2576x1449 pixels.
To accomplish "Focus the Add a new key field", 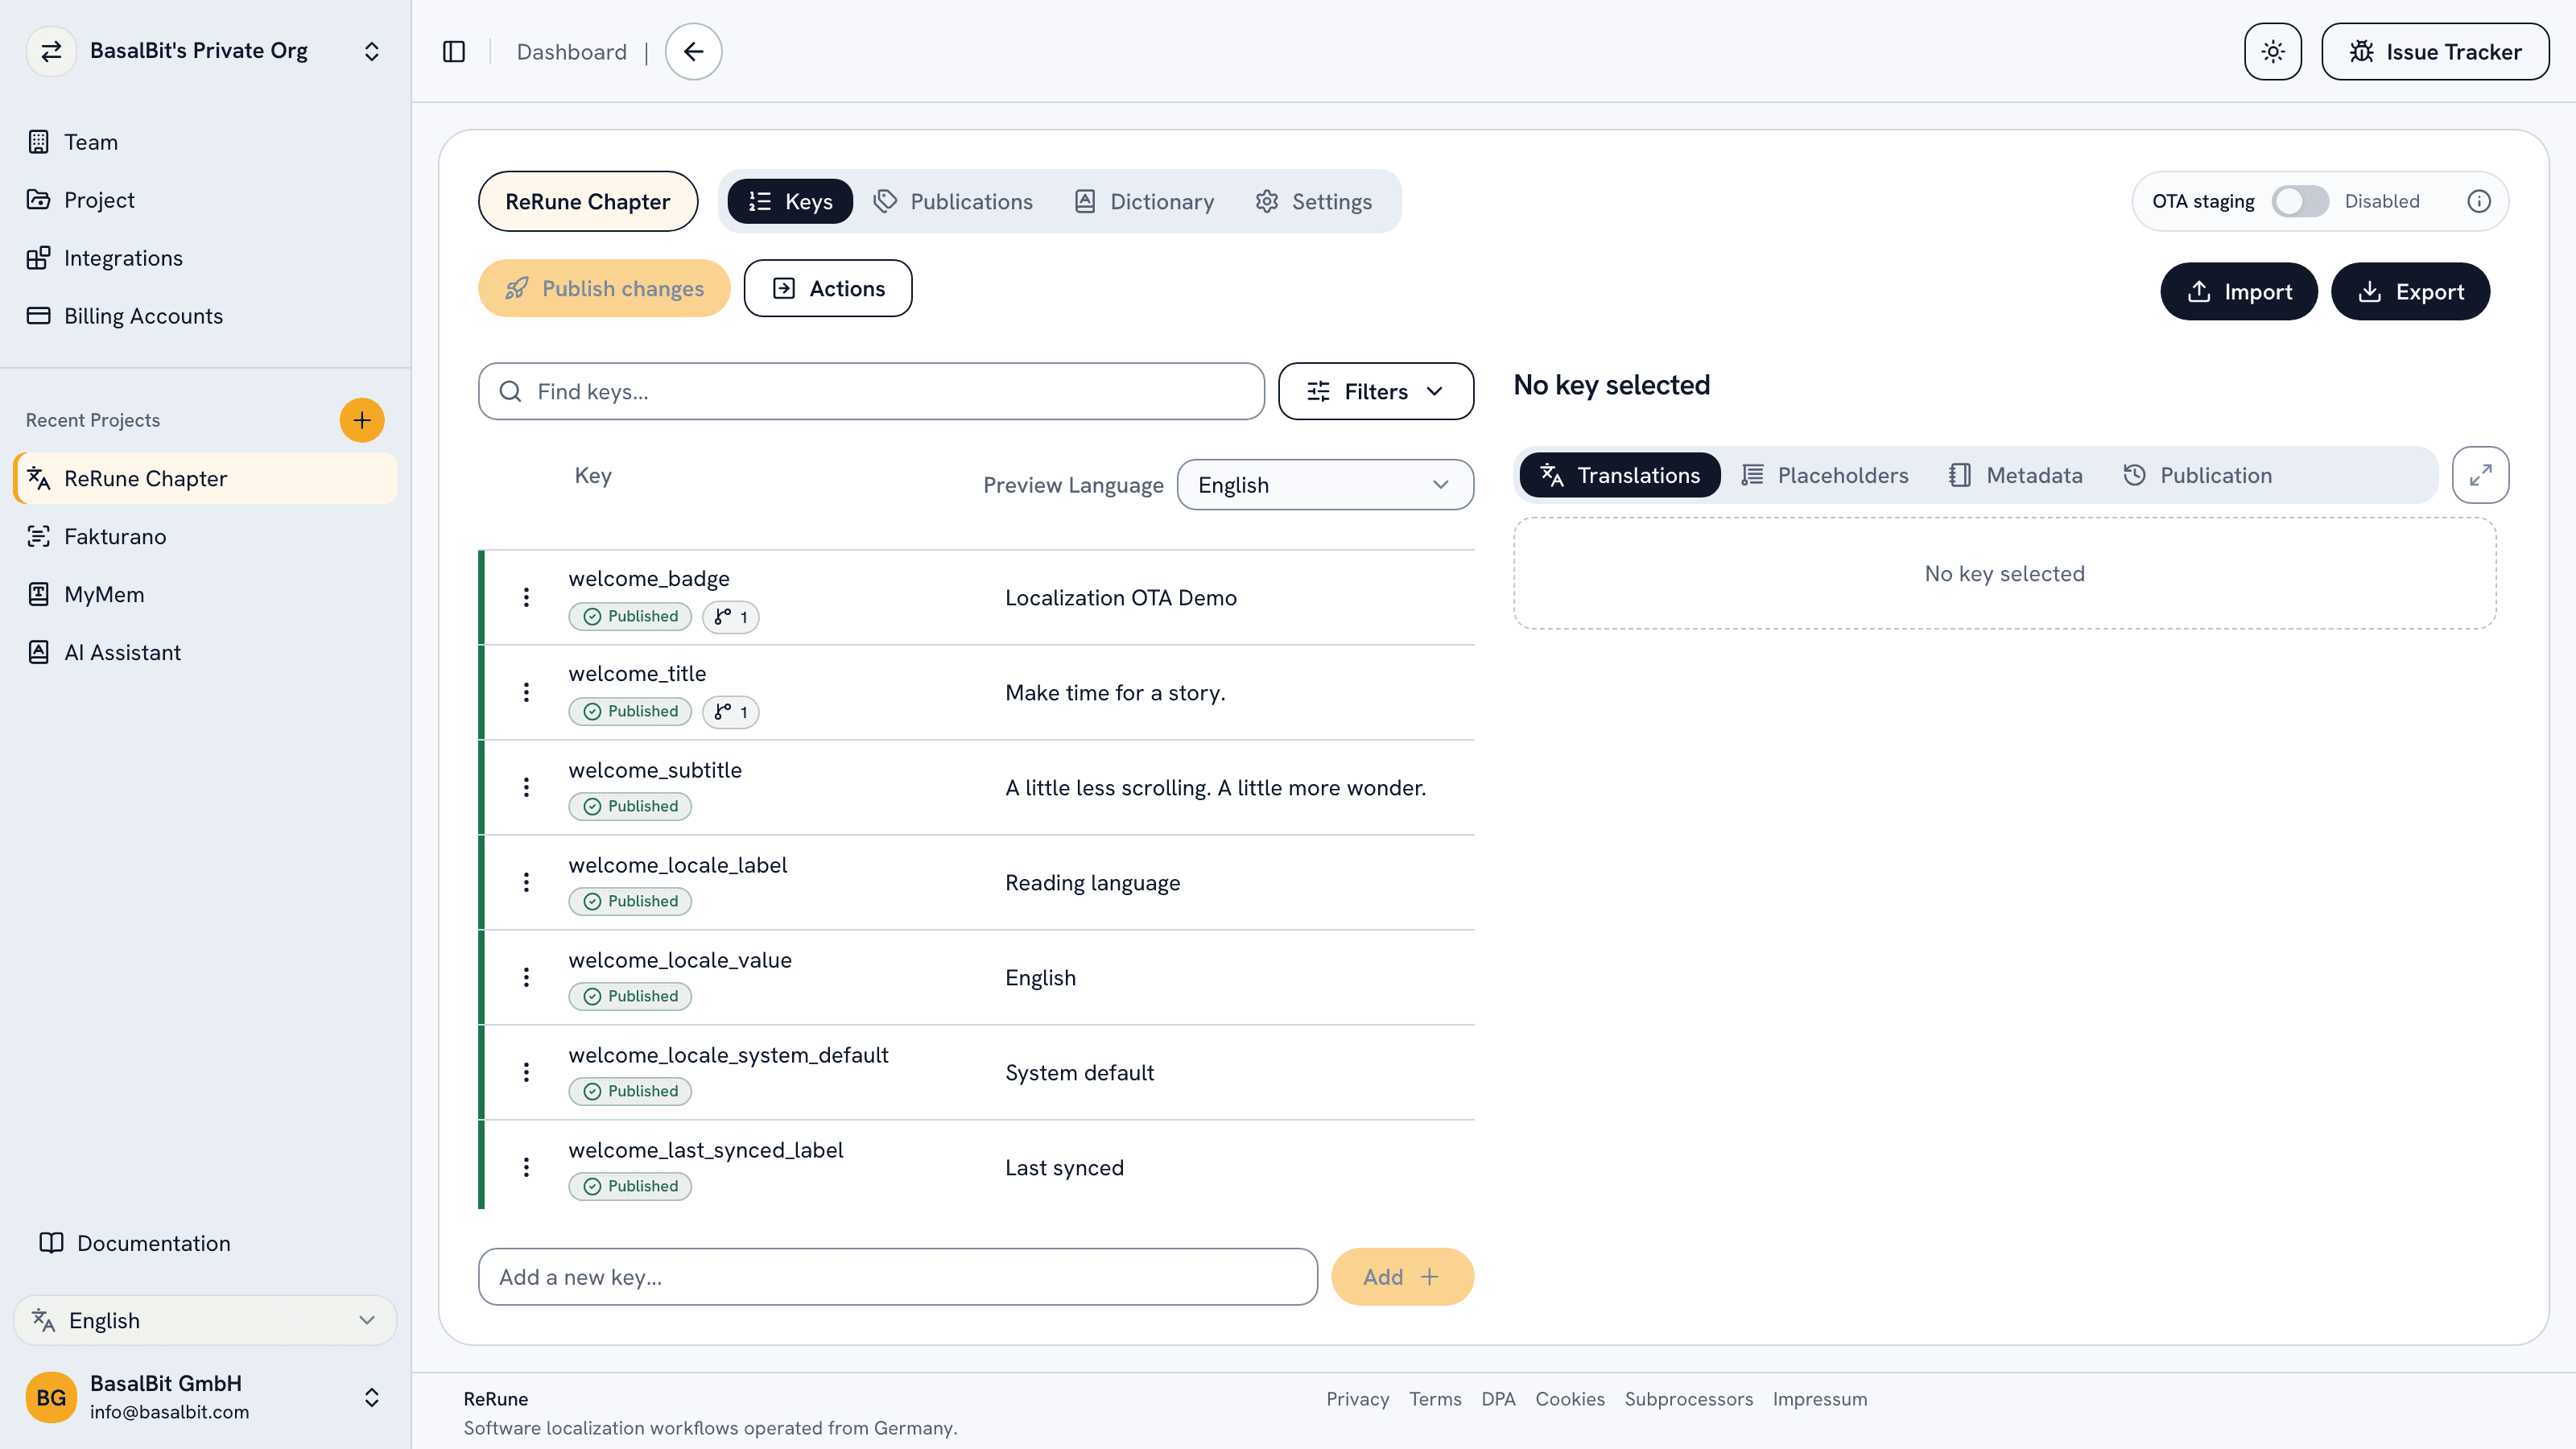I will click(898, 1277).
